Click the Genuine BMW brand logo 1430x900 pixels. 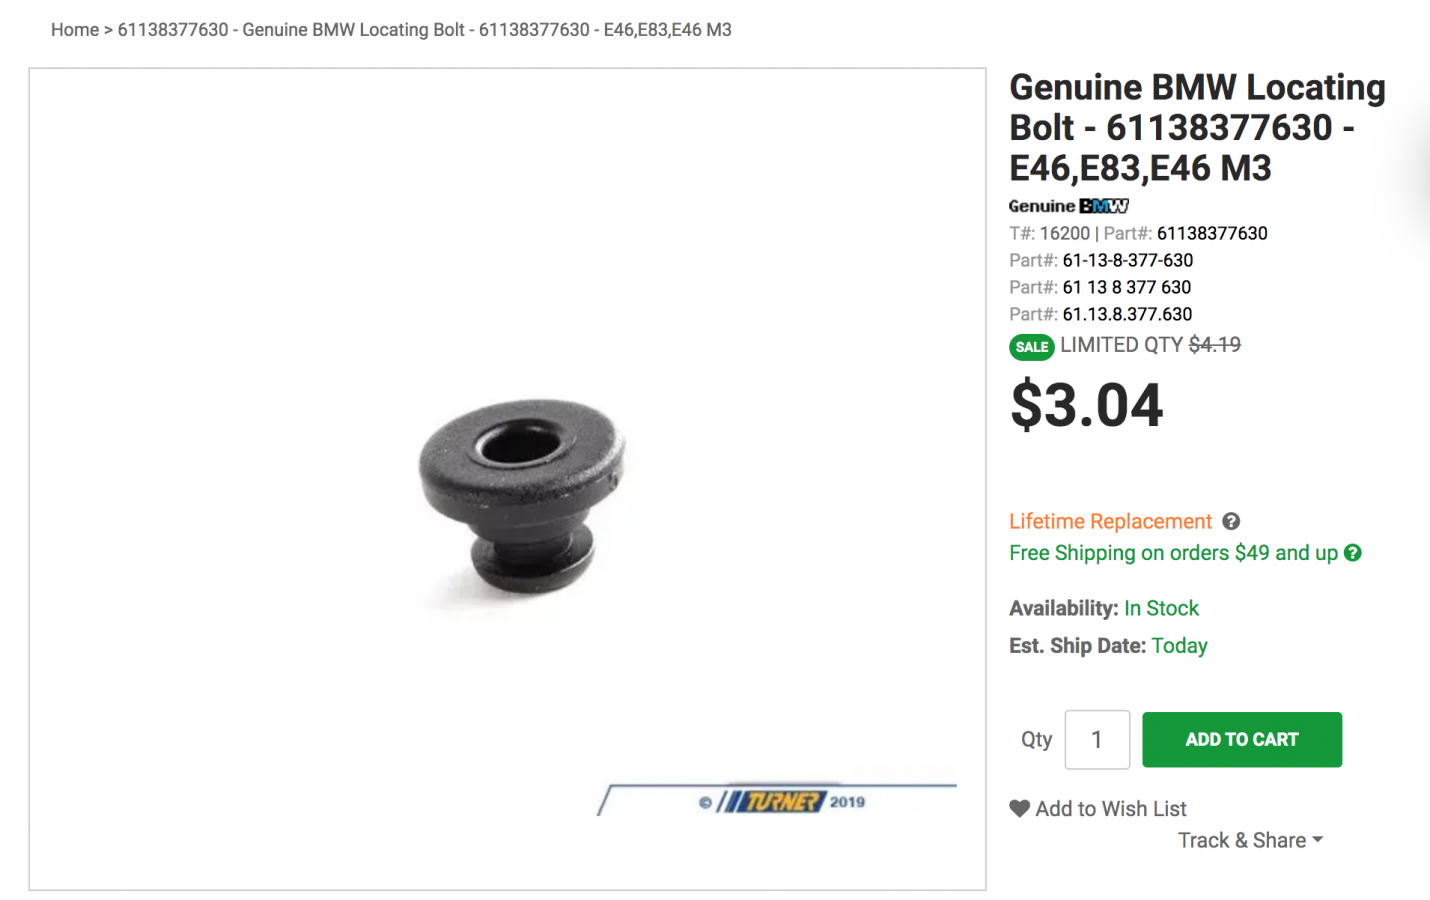(1068, 206)
